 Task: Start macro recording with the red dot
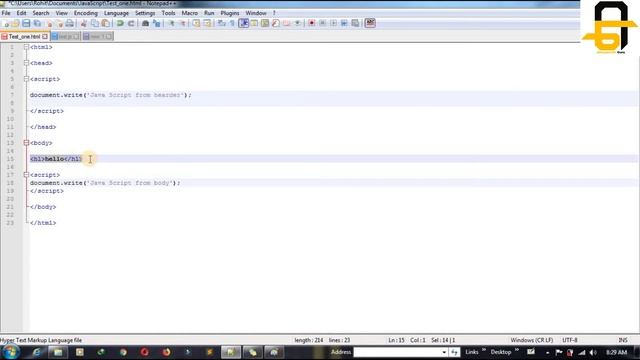coord(312,23)
